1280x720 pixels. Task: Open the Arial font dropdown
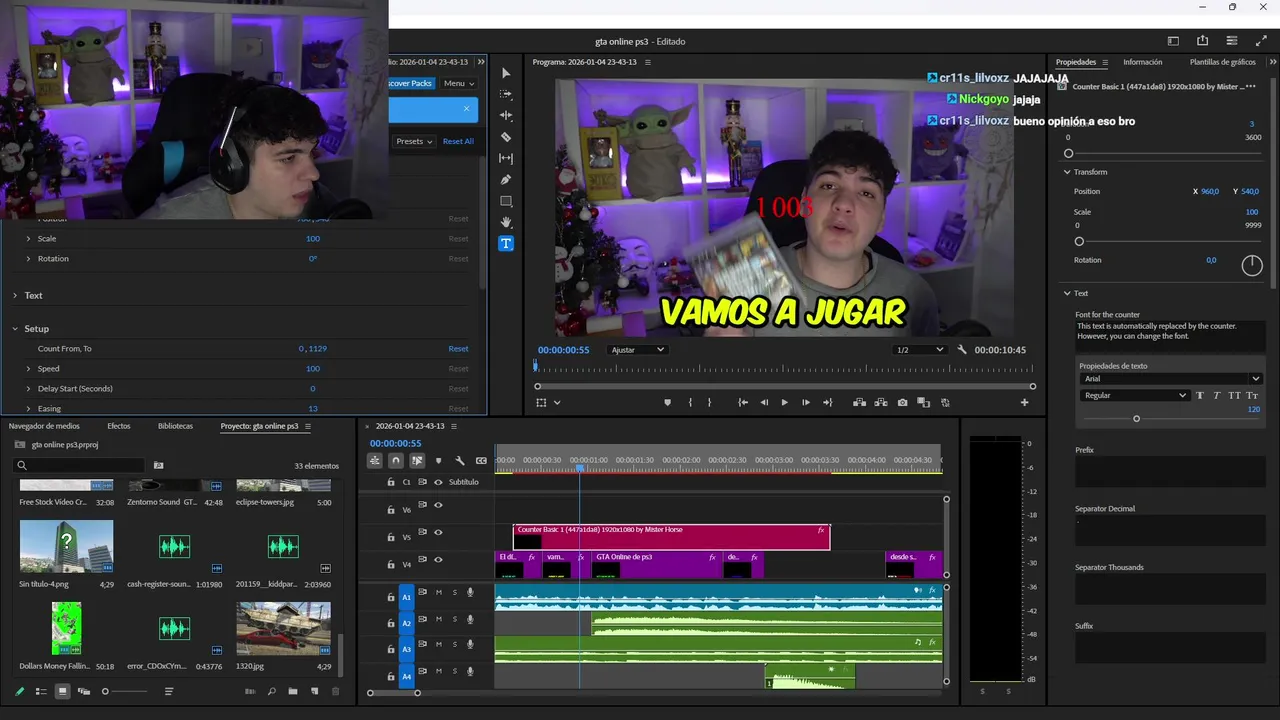(x=1171, y=379)
